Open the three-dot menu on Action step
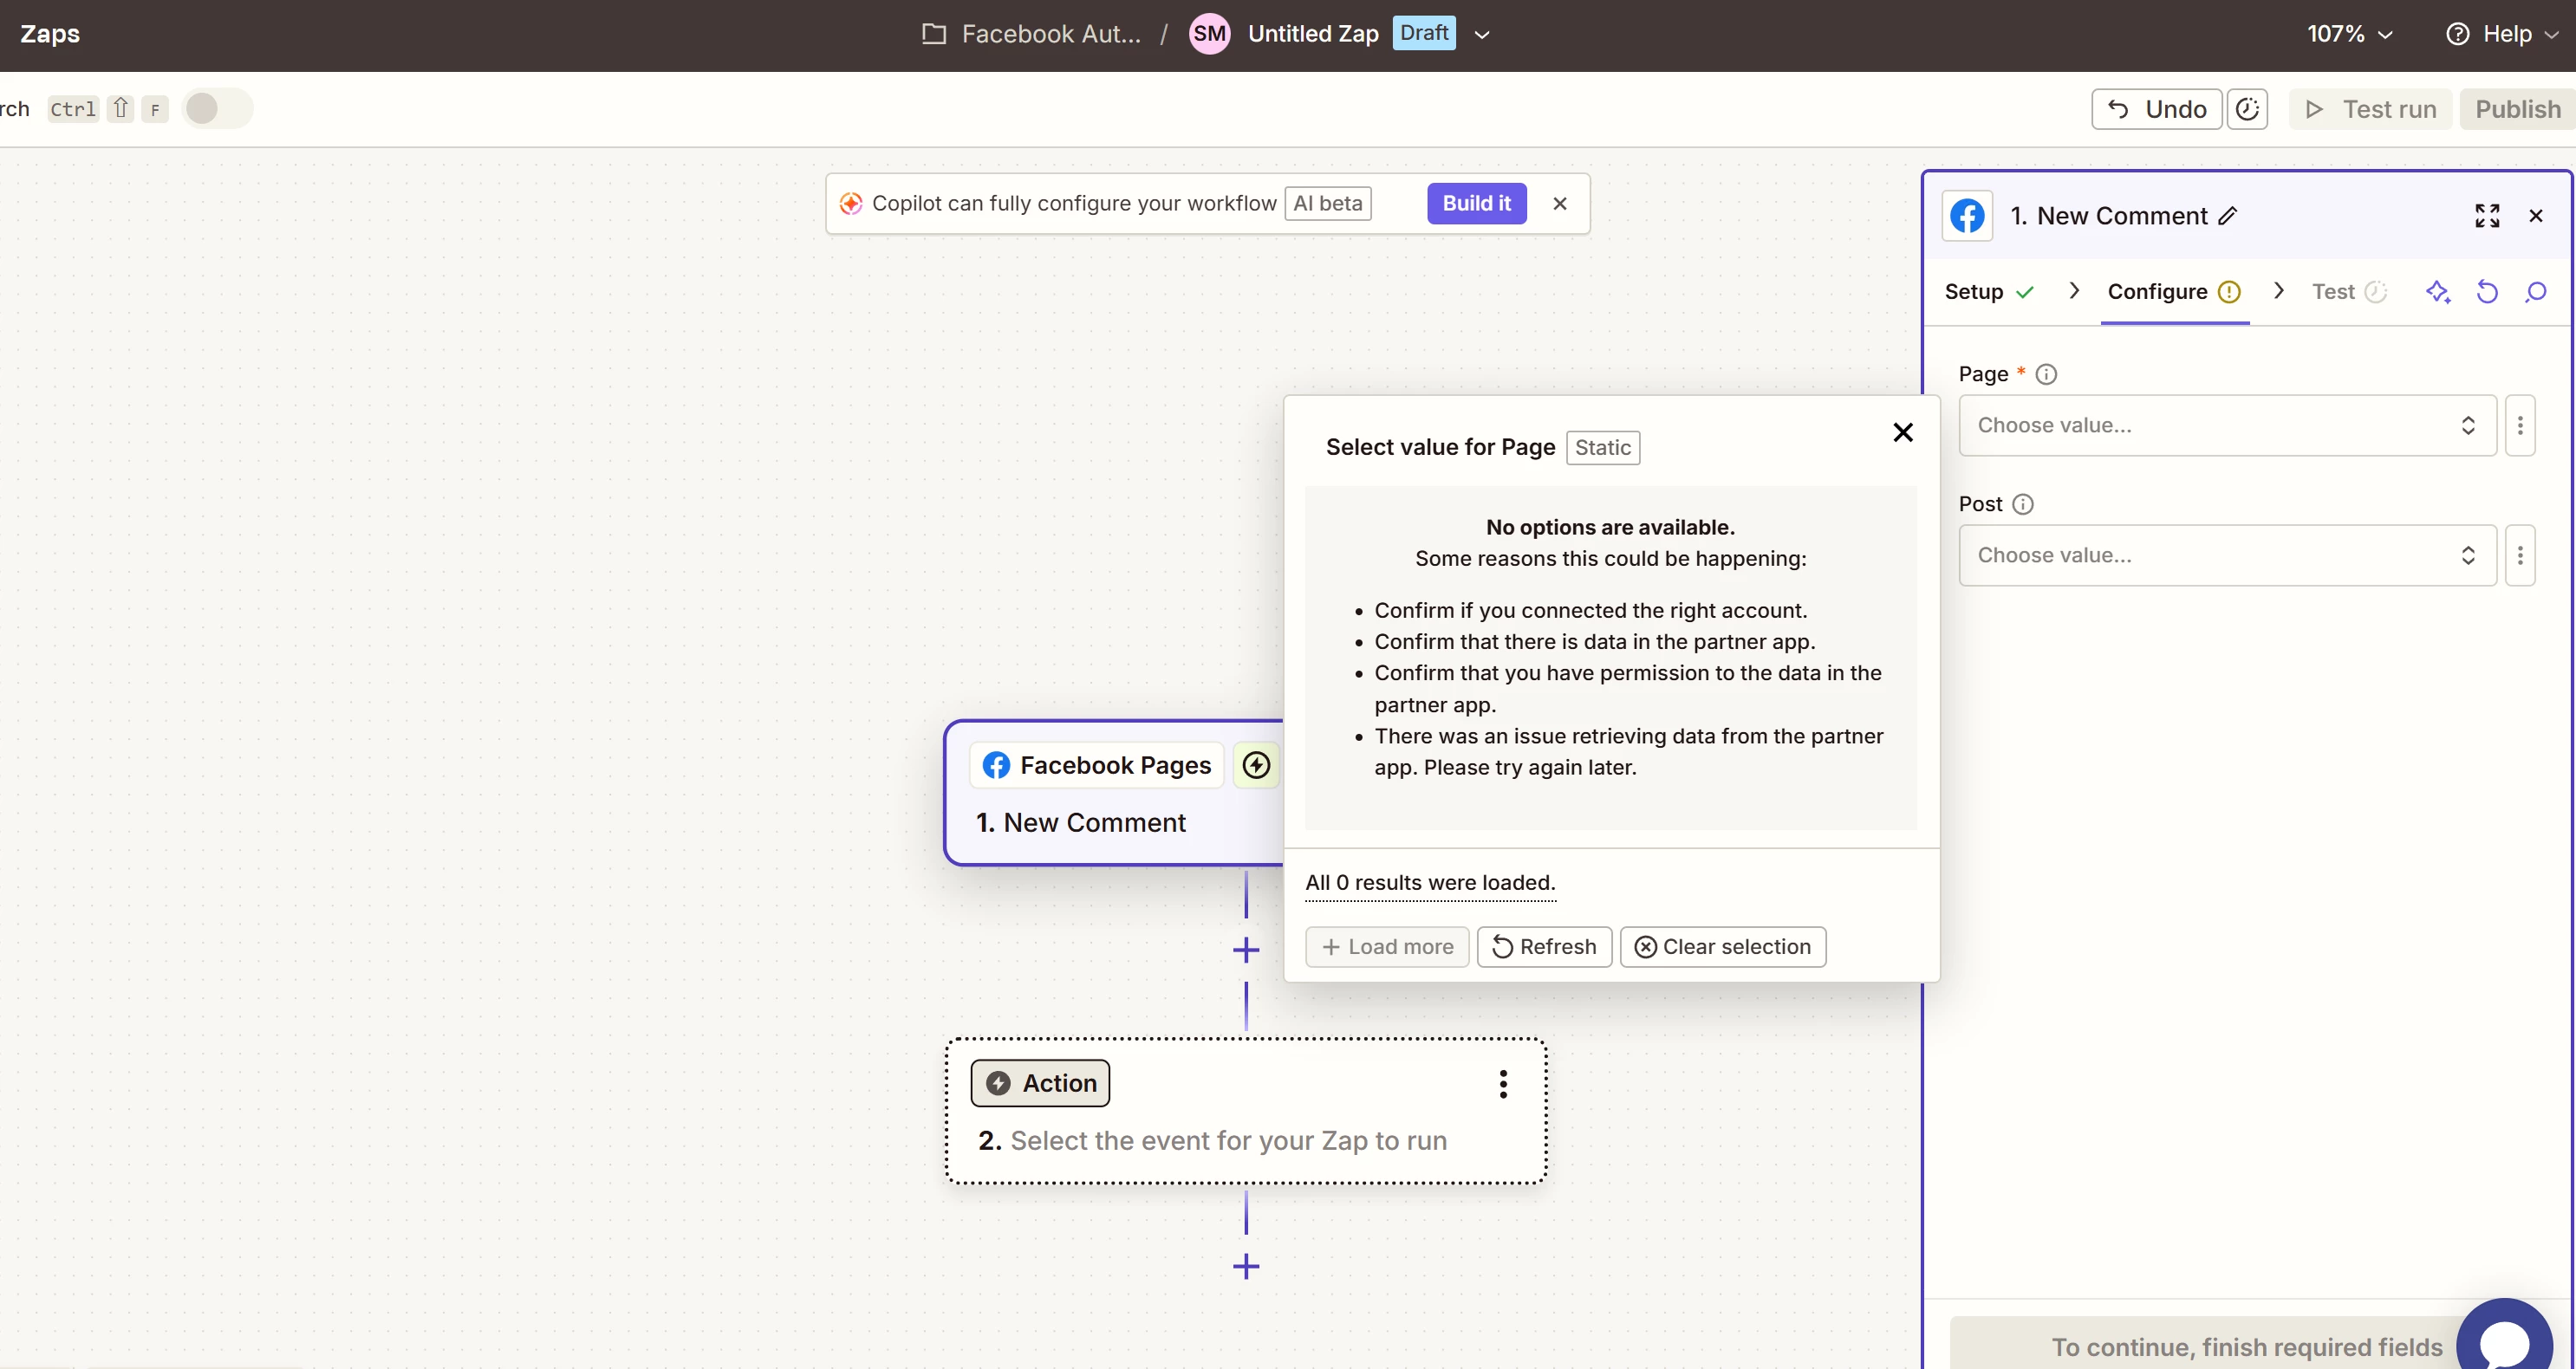The width and height of the screenshot is (2576, 1369). [1502, 1084]
